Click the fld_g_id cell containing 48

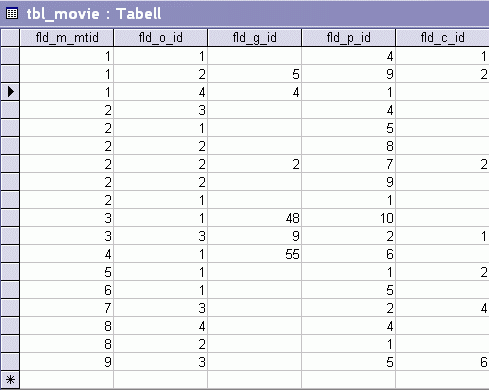[255, 218]
